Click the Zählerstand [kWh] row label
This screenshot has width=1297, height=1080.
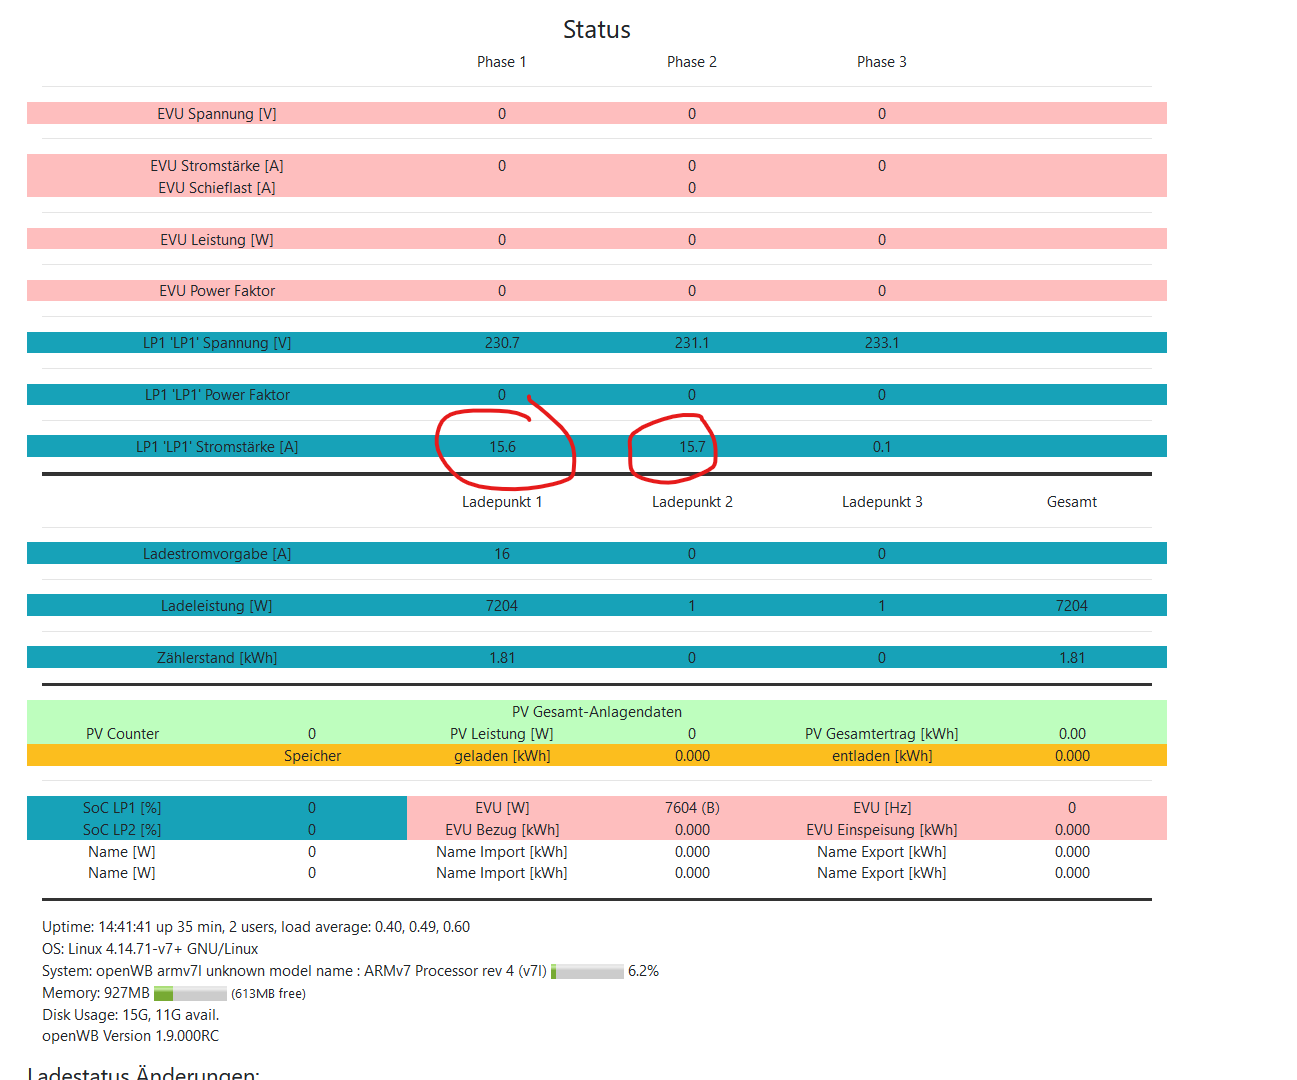coord(217,658)
